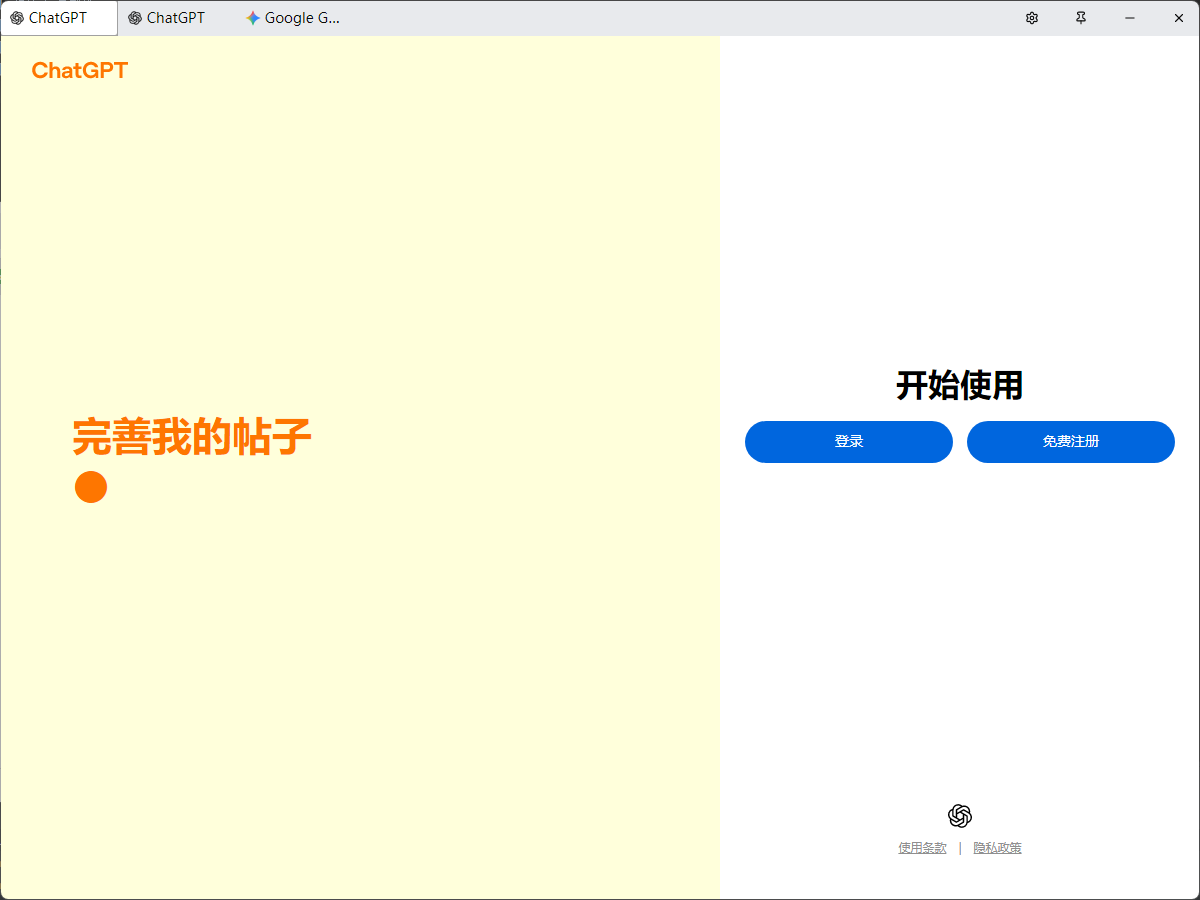1200x900 pixels.
Task: Click the gear settings icon in title bar
Action: click(x=1032, y=18)
